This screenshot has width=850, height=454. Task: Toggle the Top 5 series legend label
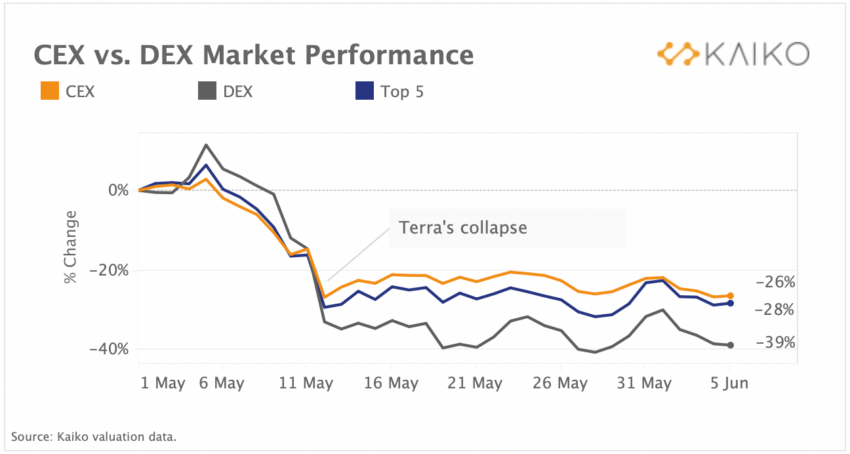click(402, 92)
